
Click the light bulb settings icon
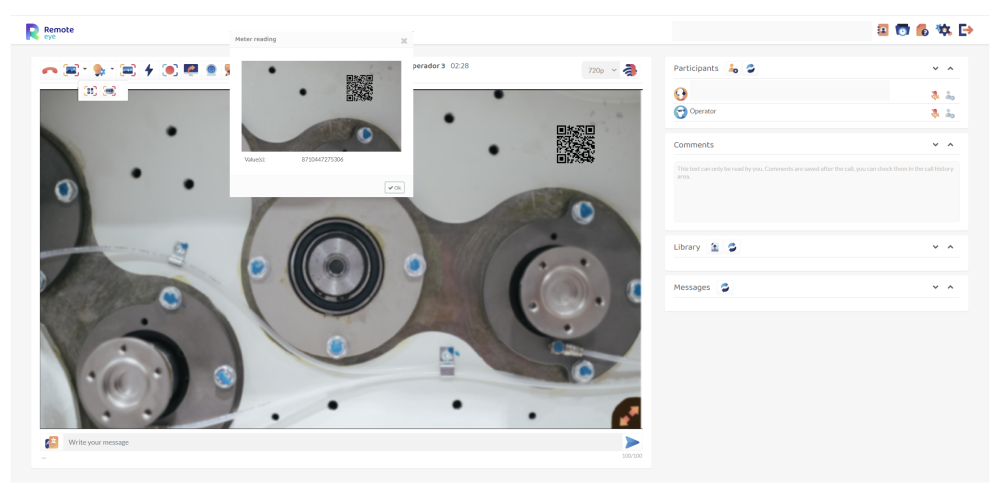coord(99,70)
